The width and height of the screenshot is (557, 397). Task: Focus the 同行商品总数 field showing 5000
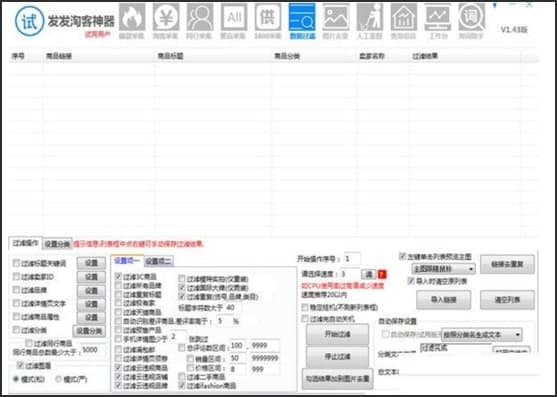(93, 350)
